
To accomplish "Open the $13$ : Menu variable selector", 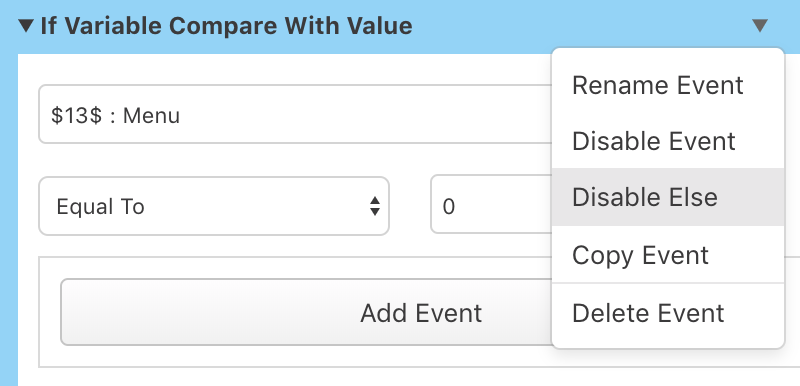I will 295,114.
